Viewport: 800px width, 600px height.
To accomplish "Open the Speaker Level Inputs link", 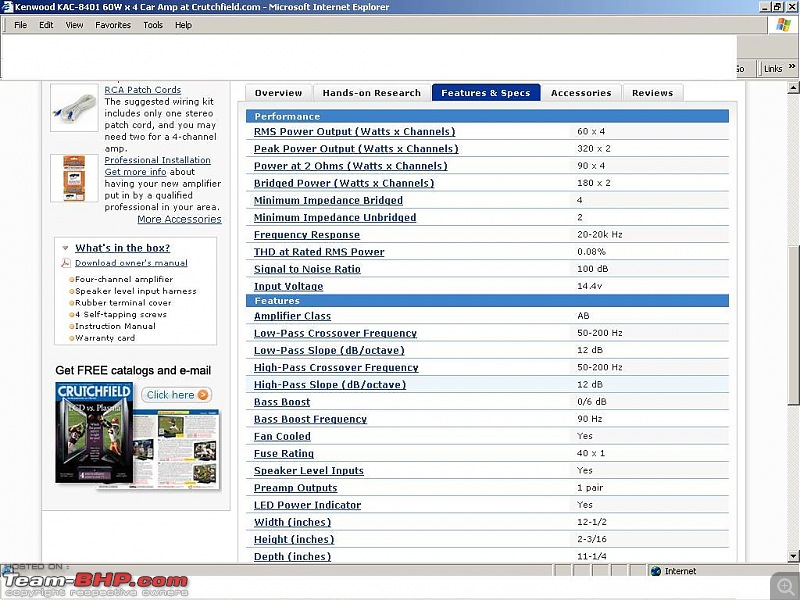I will [x=309, y=471].
